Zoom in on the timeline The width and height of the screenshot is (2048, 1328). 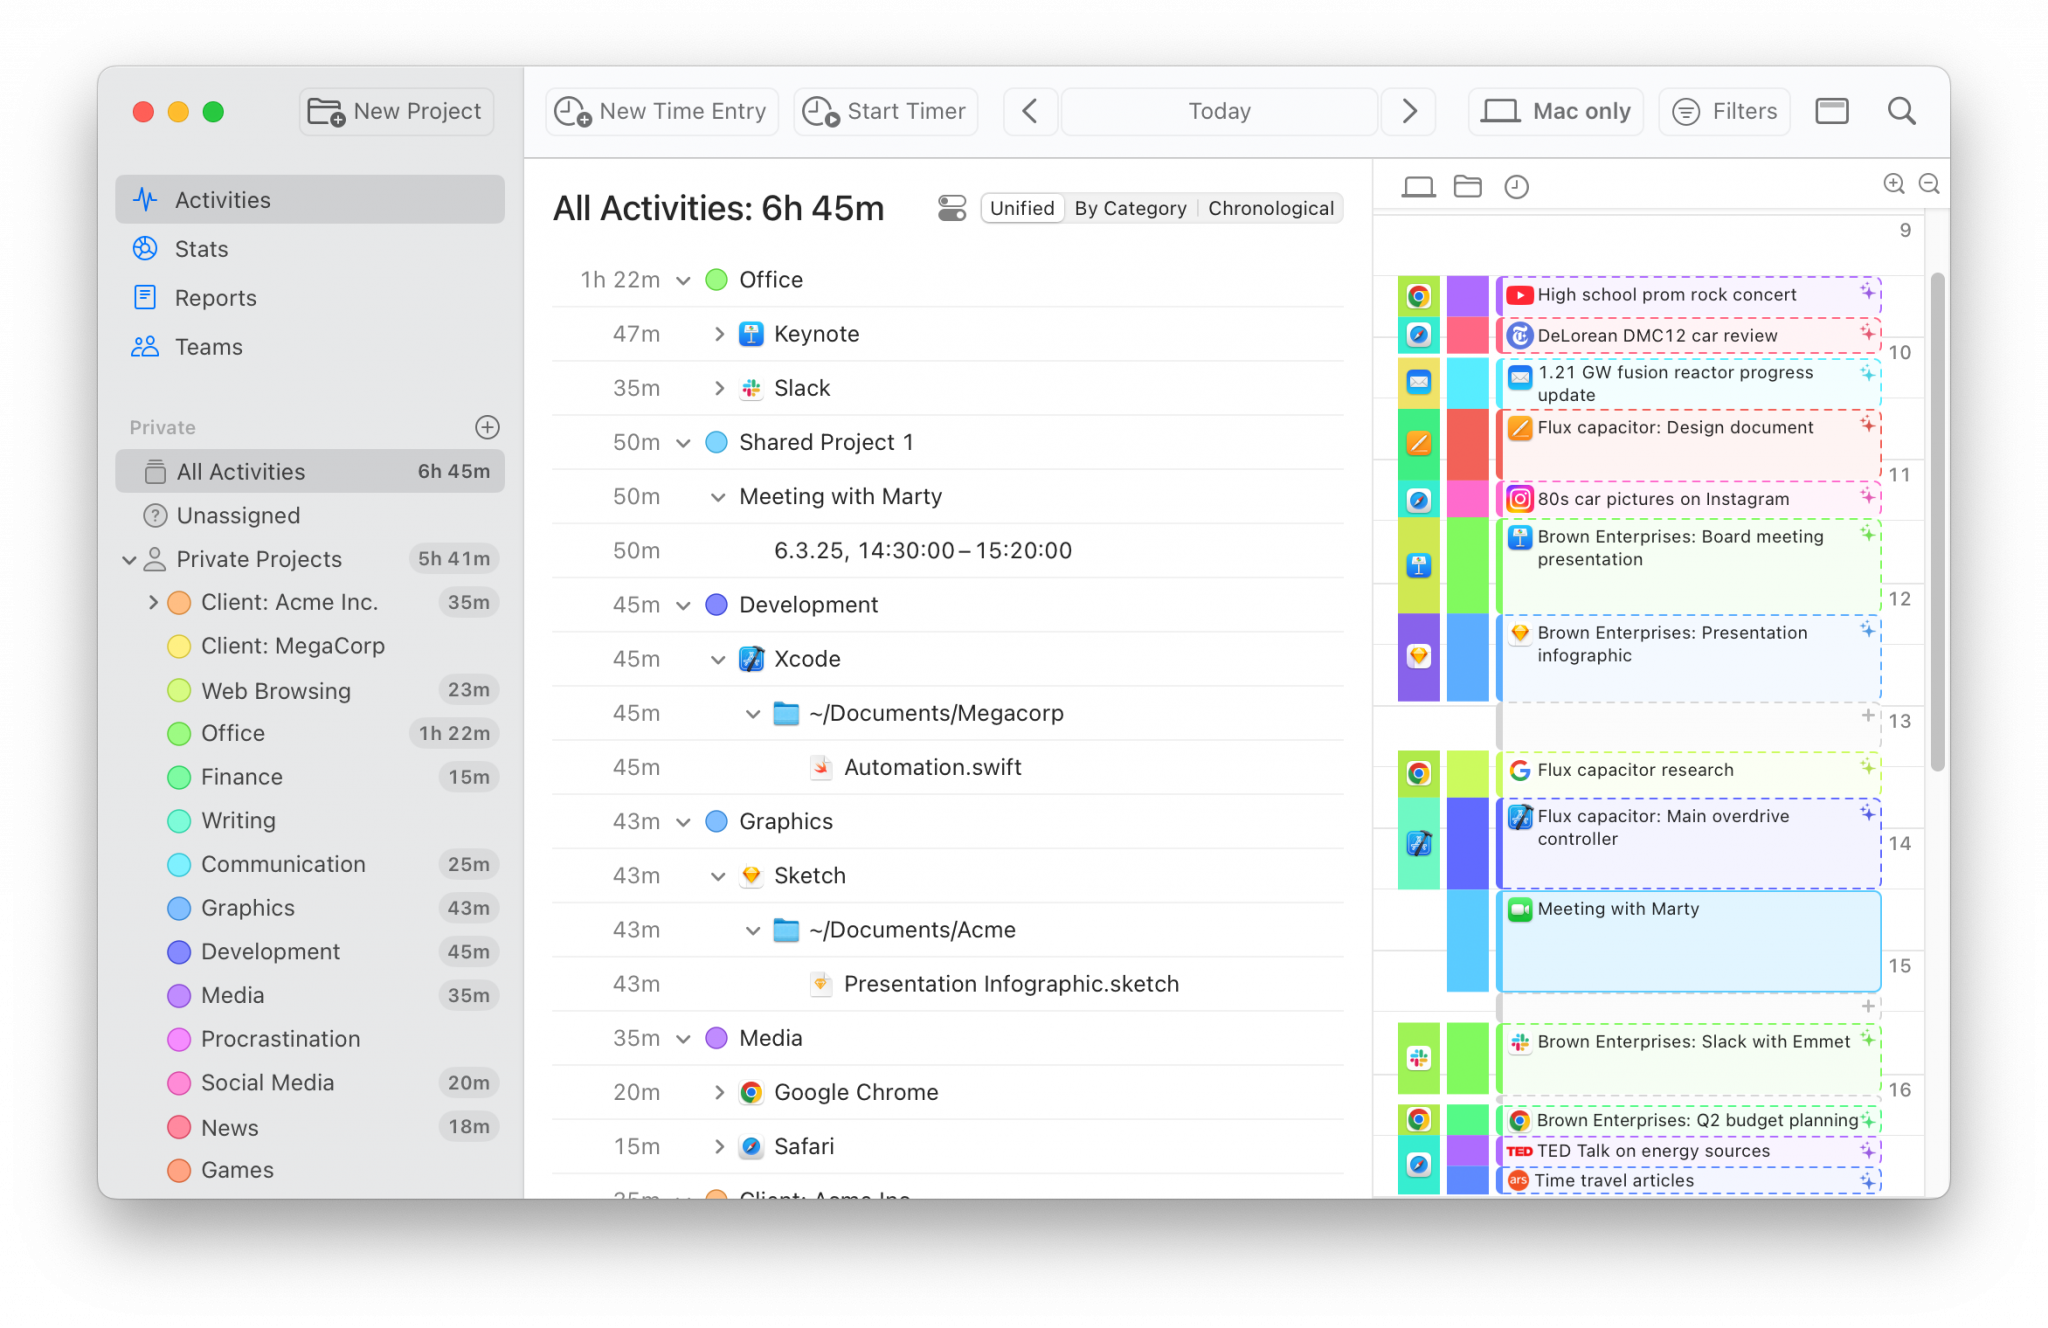[1895, 184]
